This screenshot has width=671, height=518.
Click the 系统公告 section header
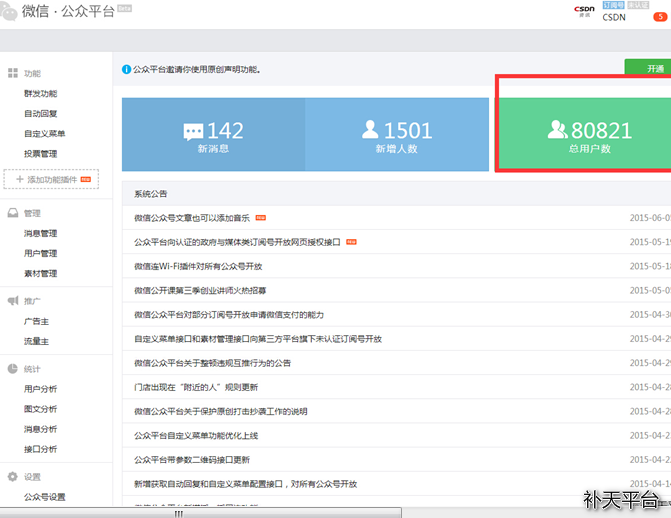(151, 194)
